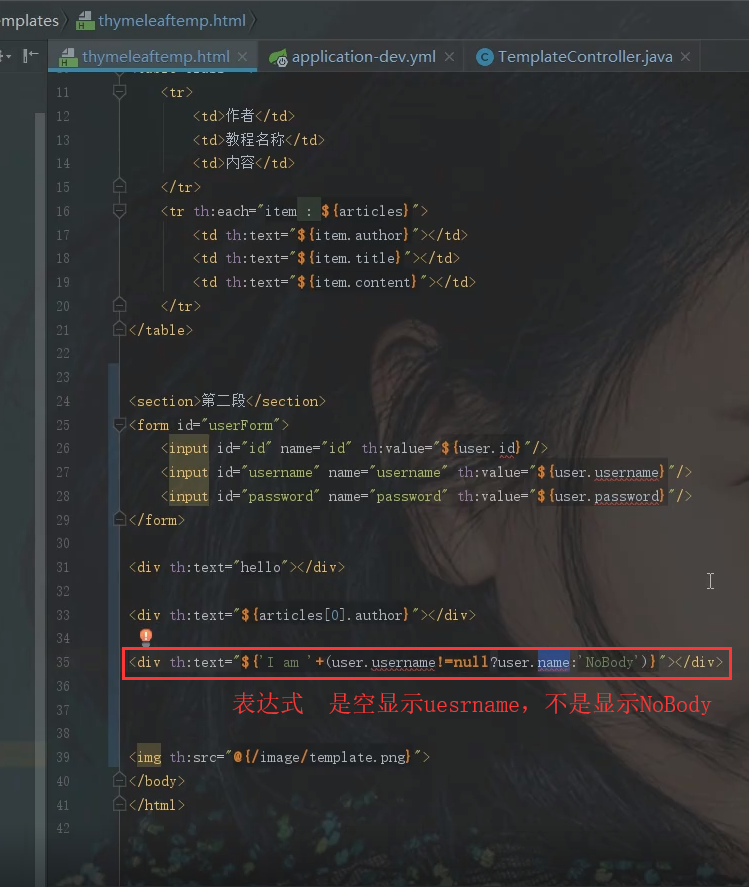Click '${item.author}' on line 17
Viewport: 749px width, 887px height.
[x=353, y=235]
